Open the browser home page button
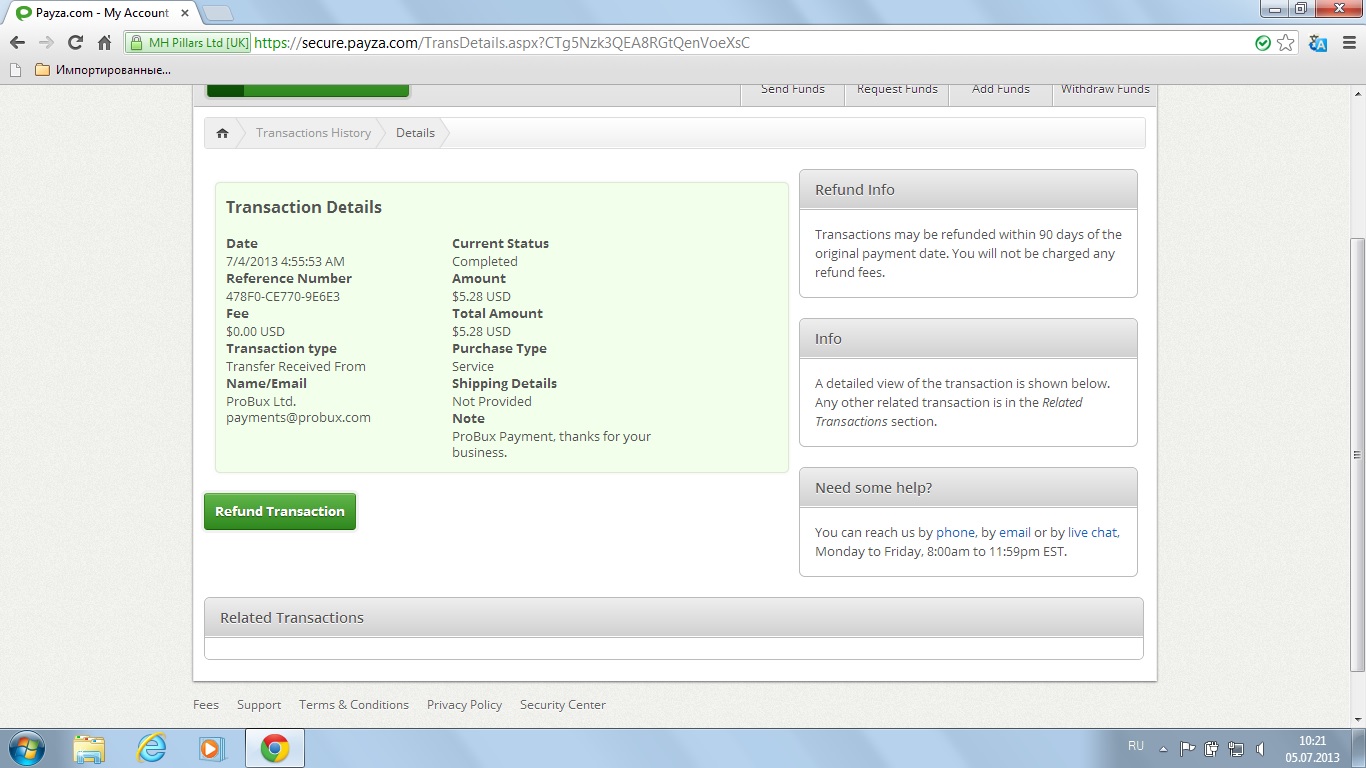Viewport: 1366px width, 768px height. 104,43
